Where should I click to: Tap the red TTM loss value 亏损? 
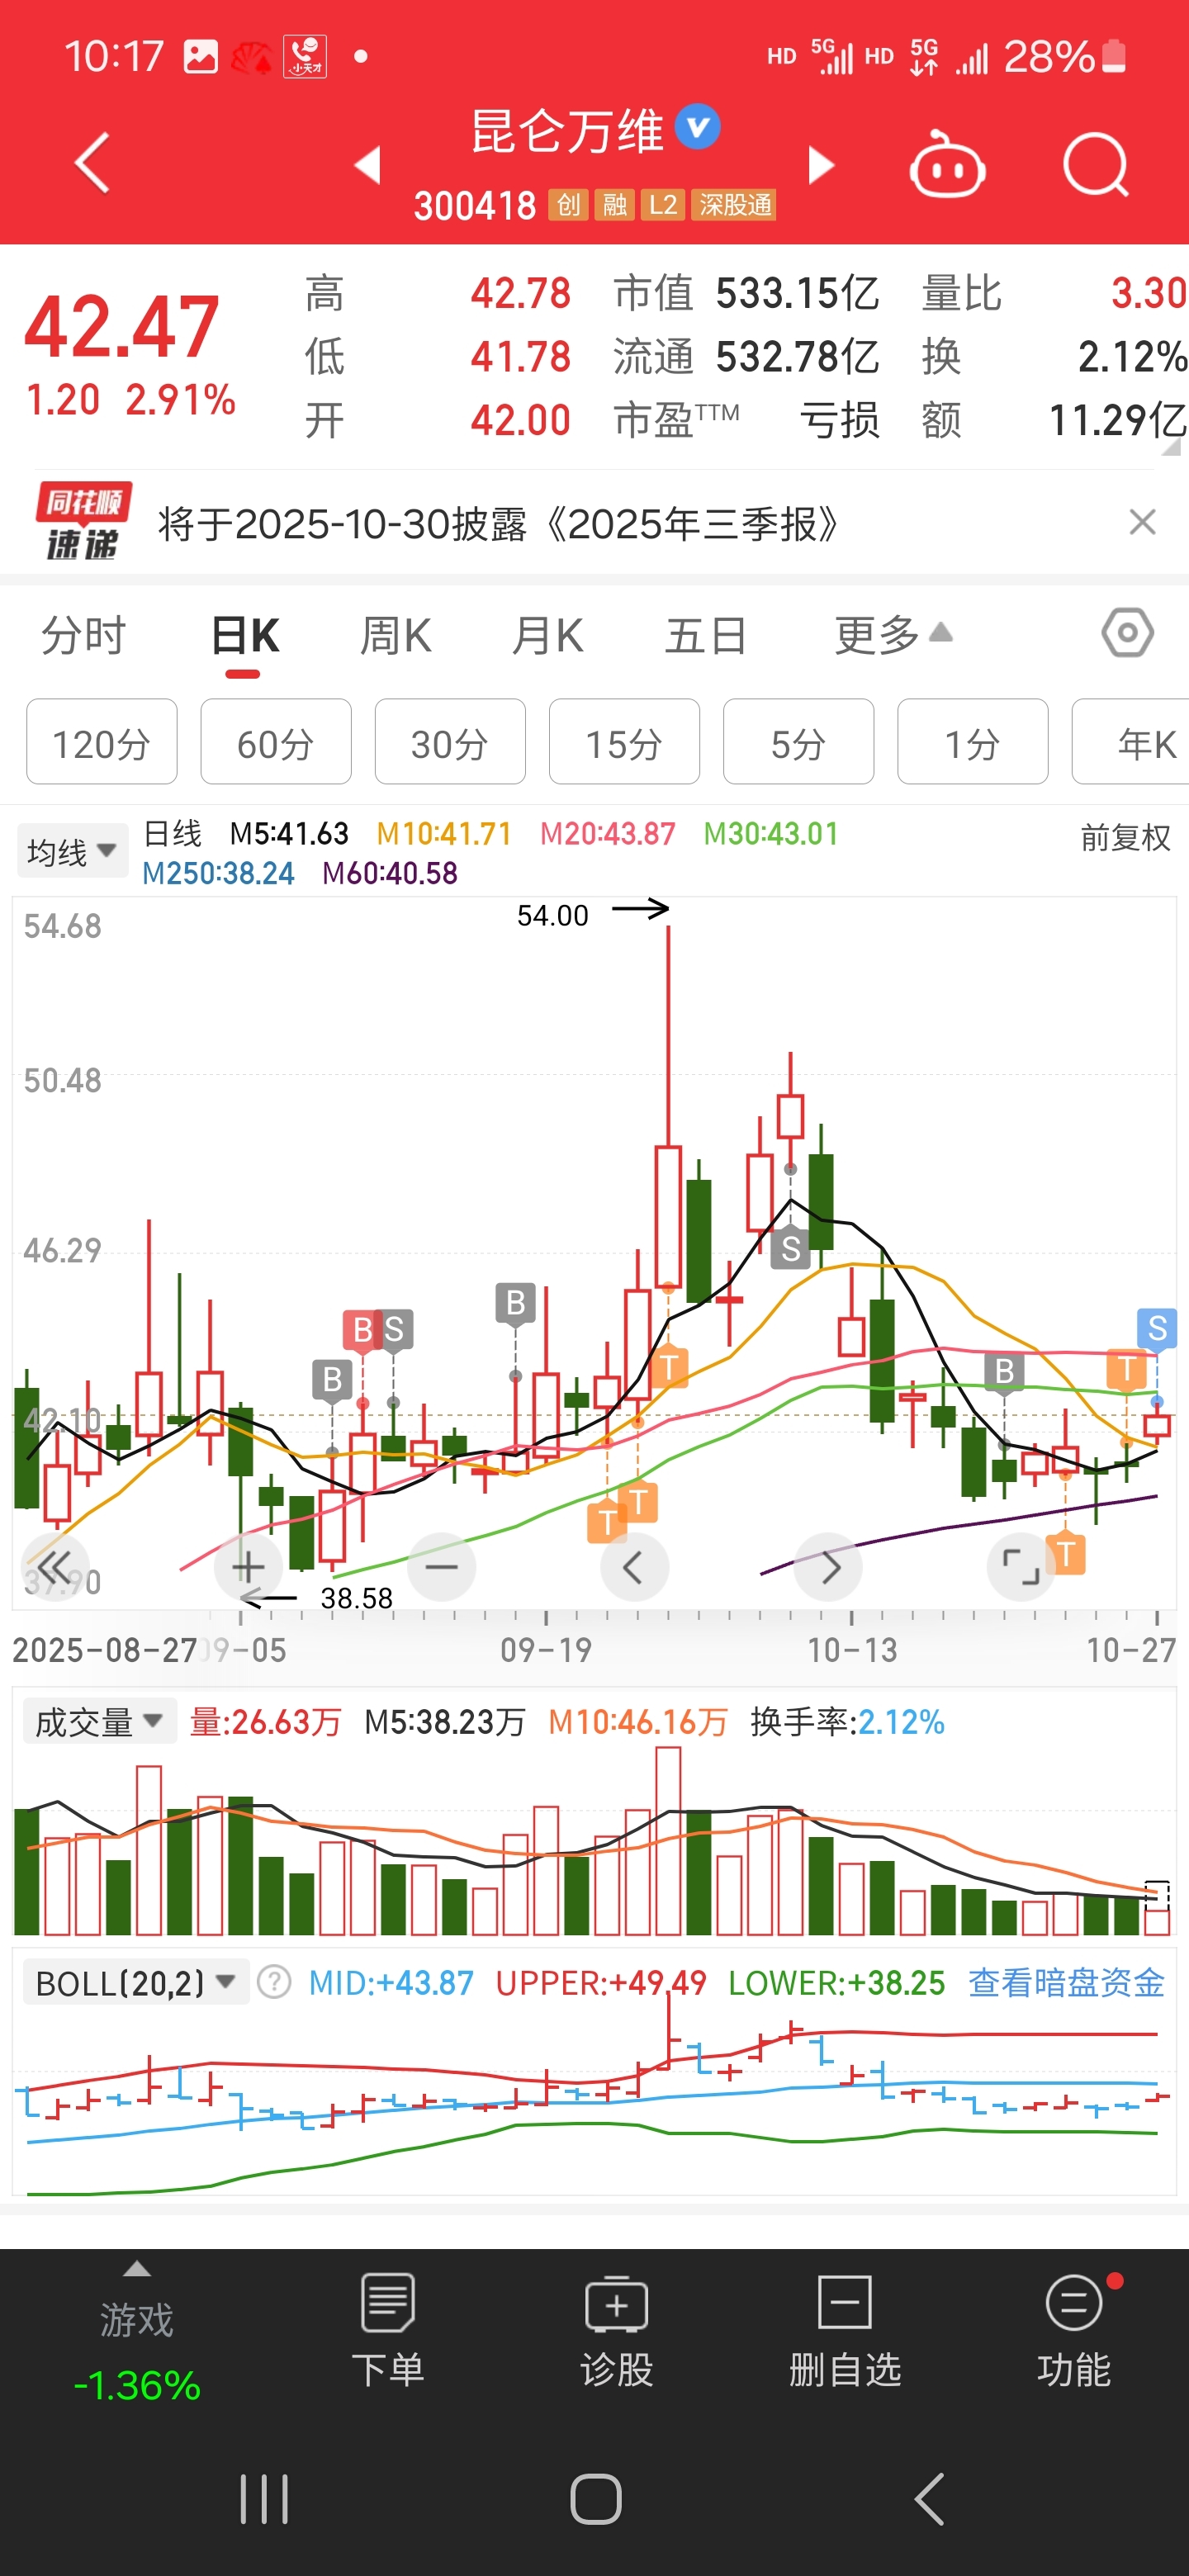[839, 420]
